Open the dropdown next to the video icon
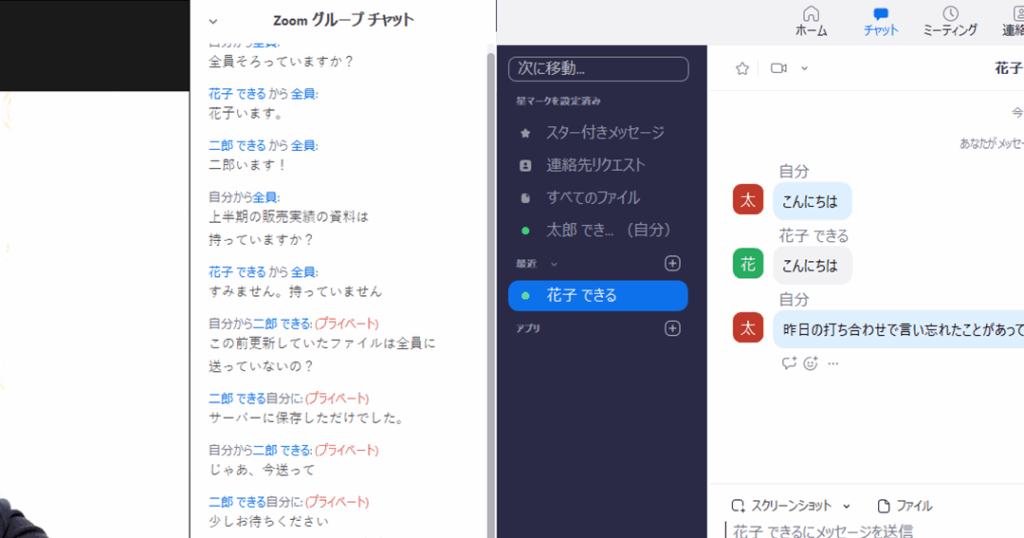This screenshot has width=1024, height=538. coord(804,69)
